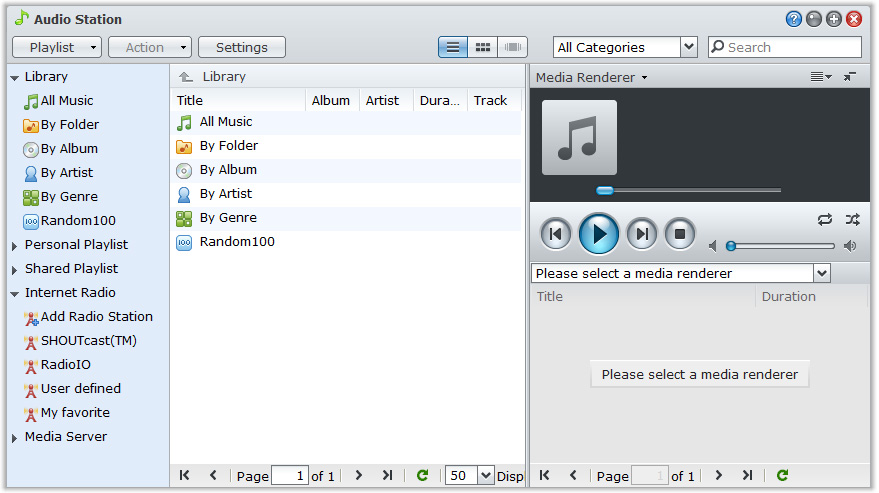The image size is (879, 493).
Task: Open Random100 row in list
Action: [x=346, y=242]
